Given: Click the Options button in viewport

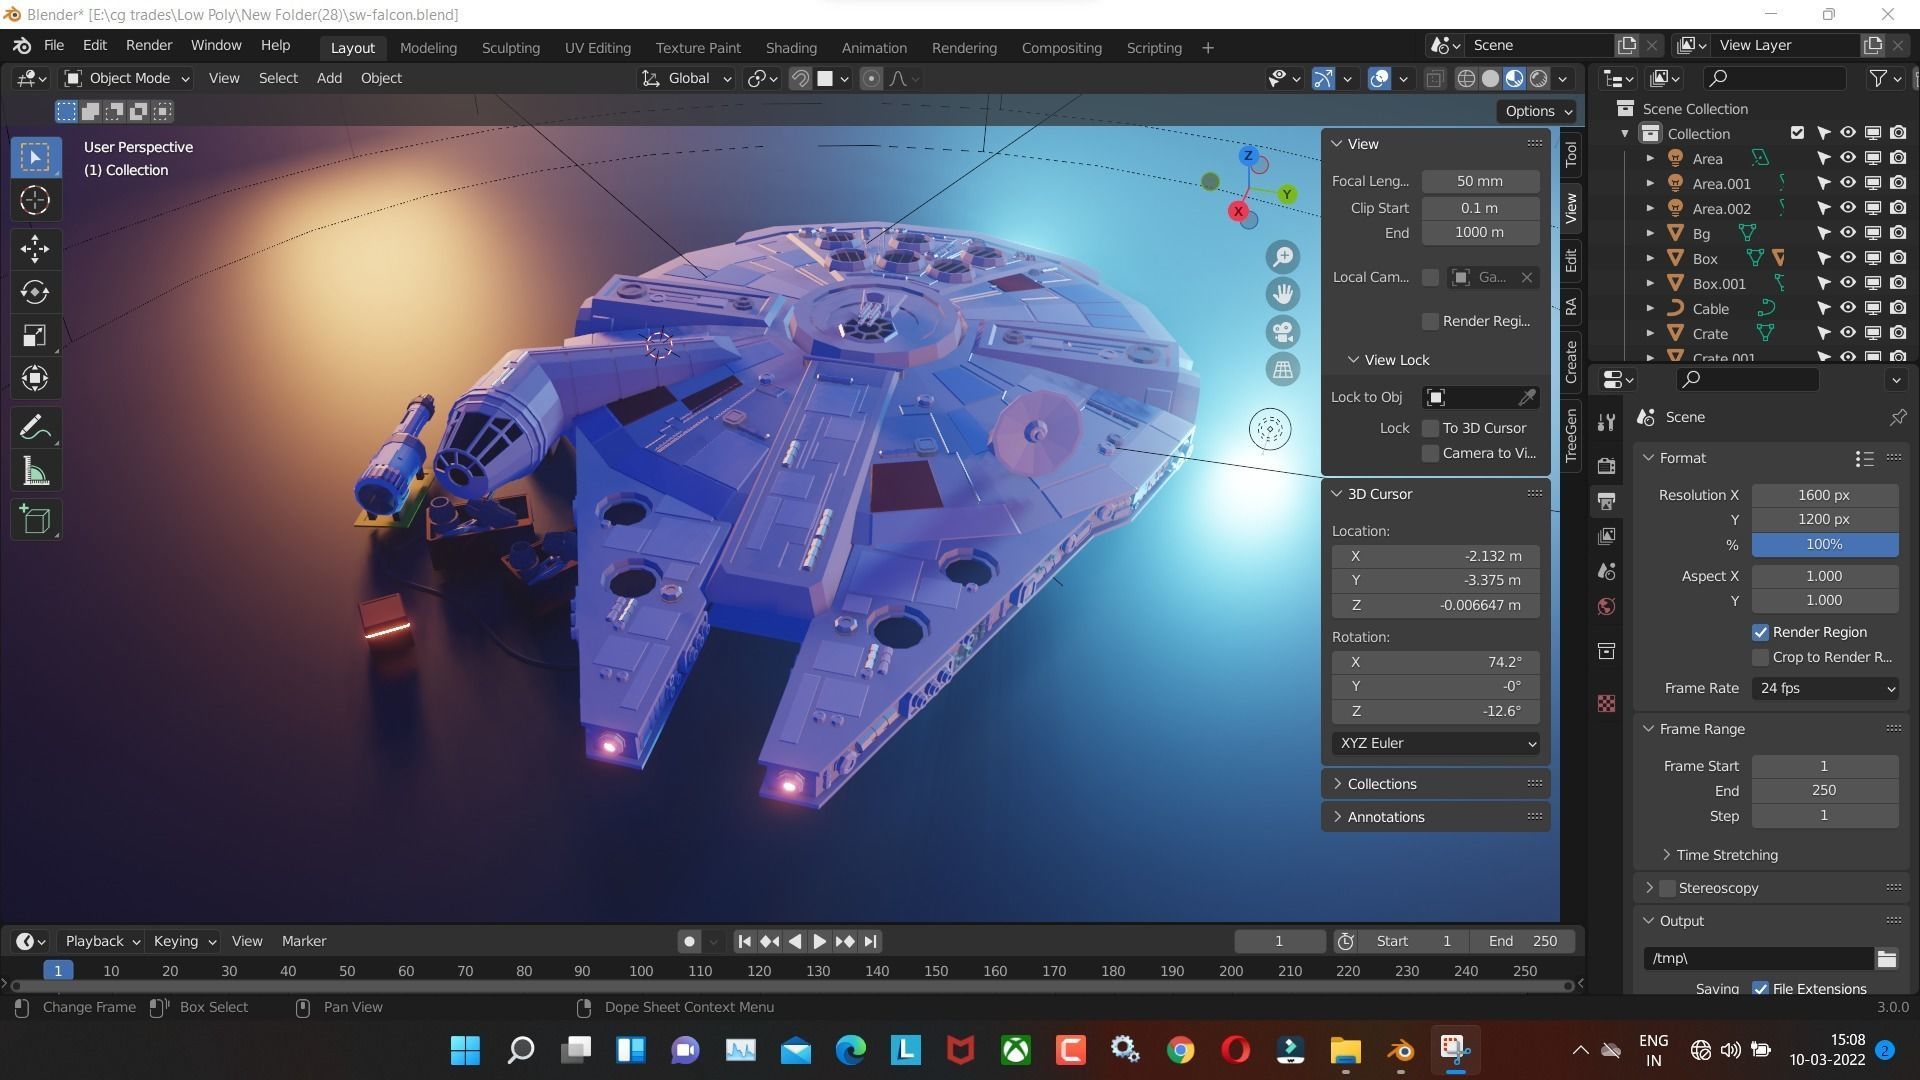Looking at the screenshot, I should click(x=1538, y=111).
